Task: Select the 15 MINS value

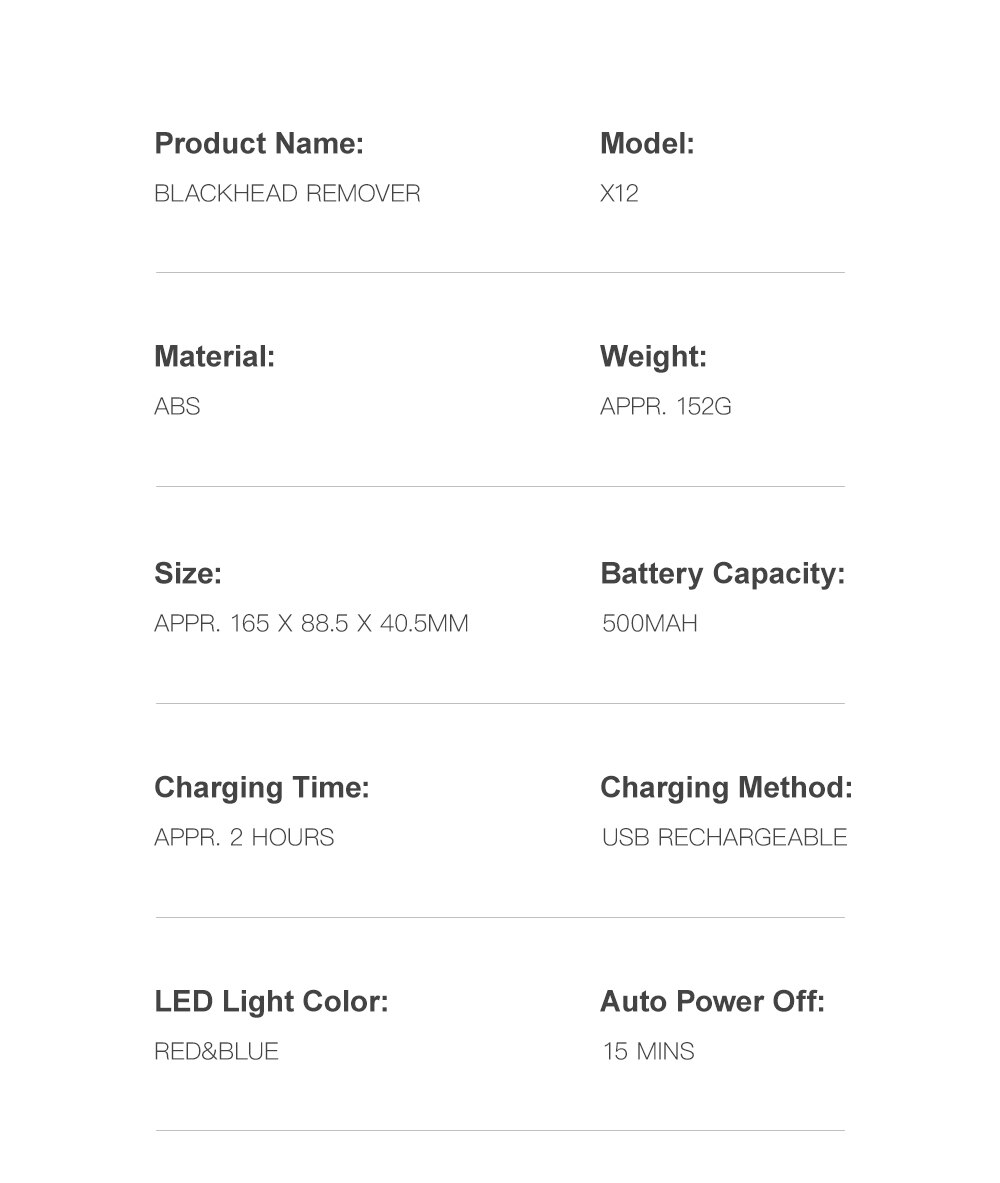Action: 648,1052
